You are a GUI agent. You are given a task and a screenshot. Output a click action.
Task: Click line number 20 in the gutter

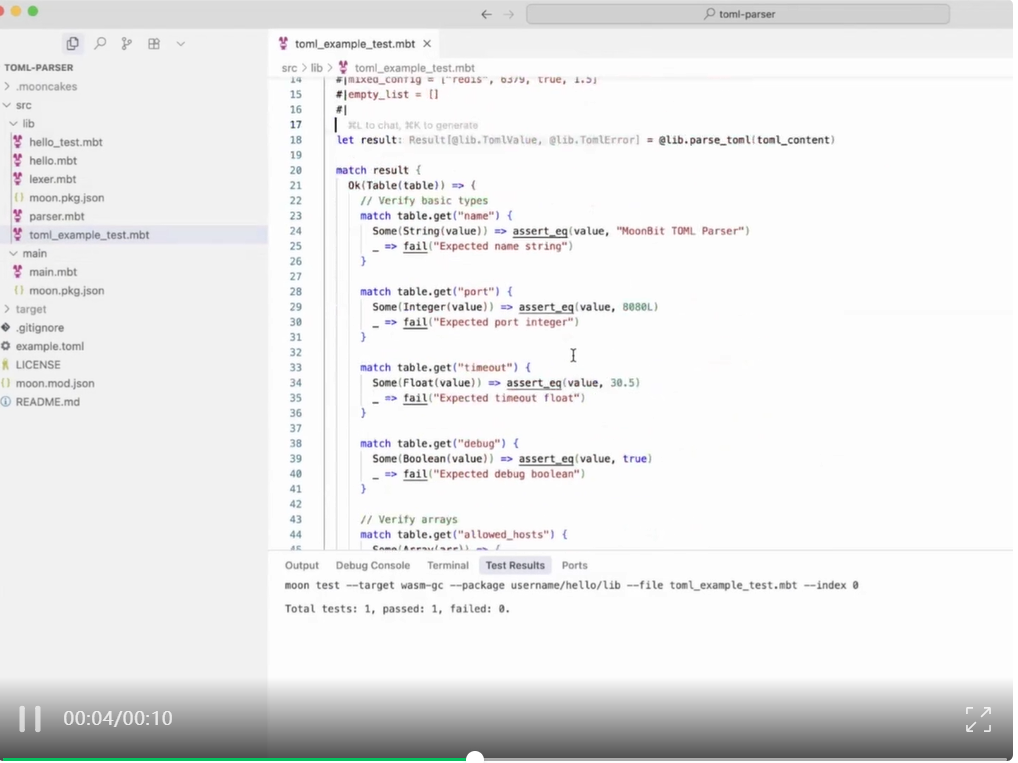(x=295, y=170)
